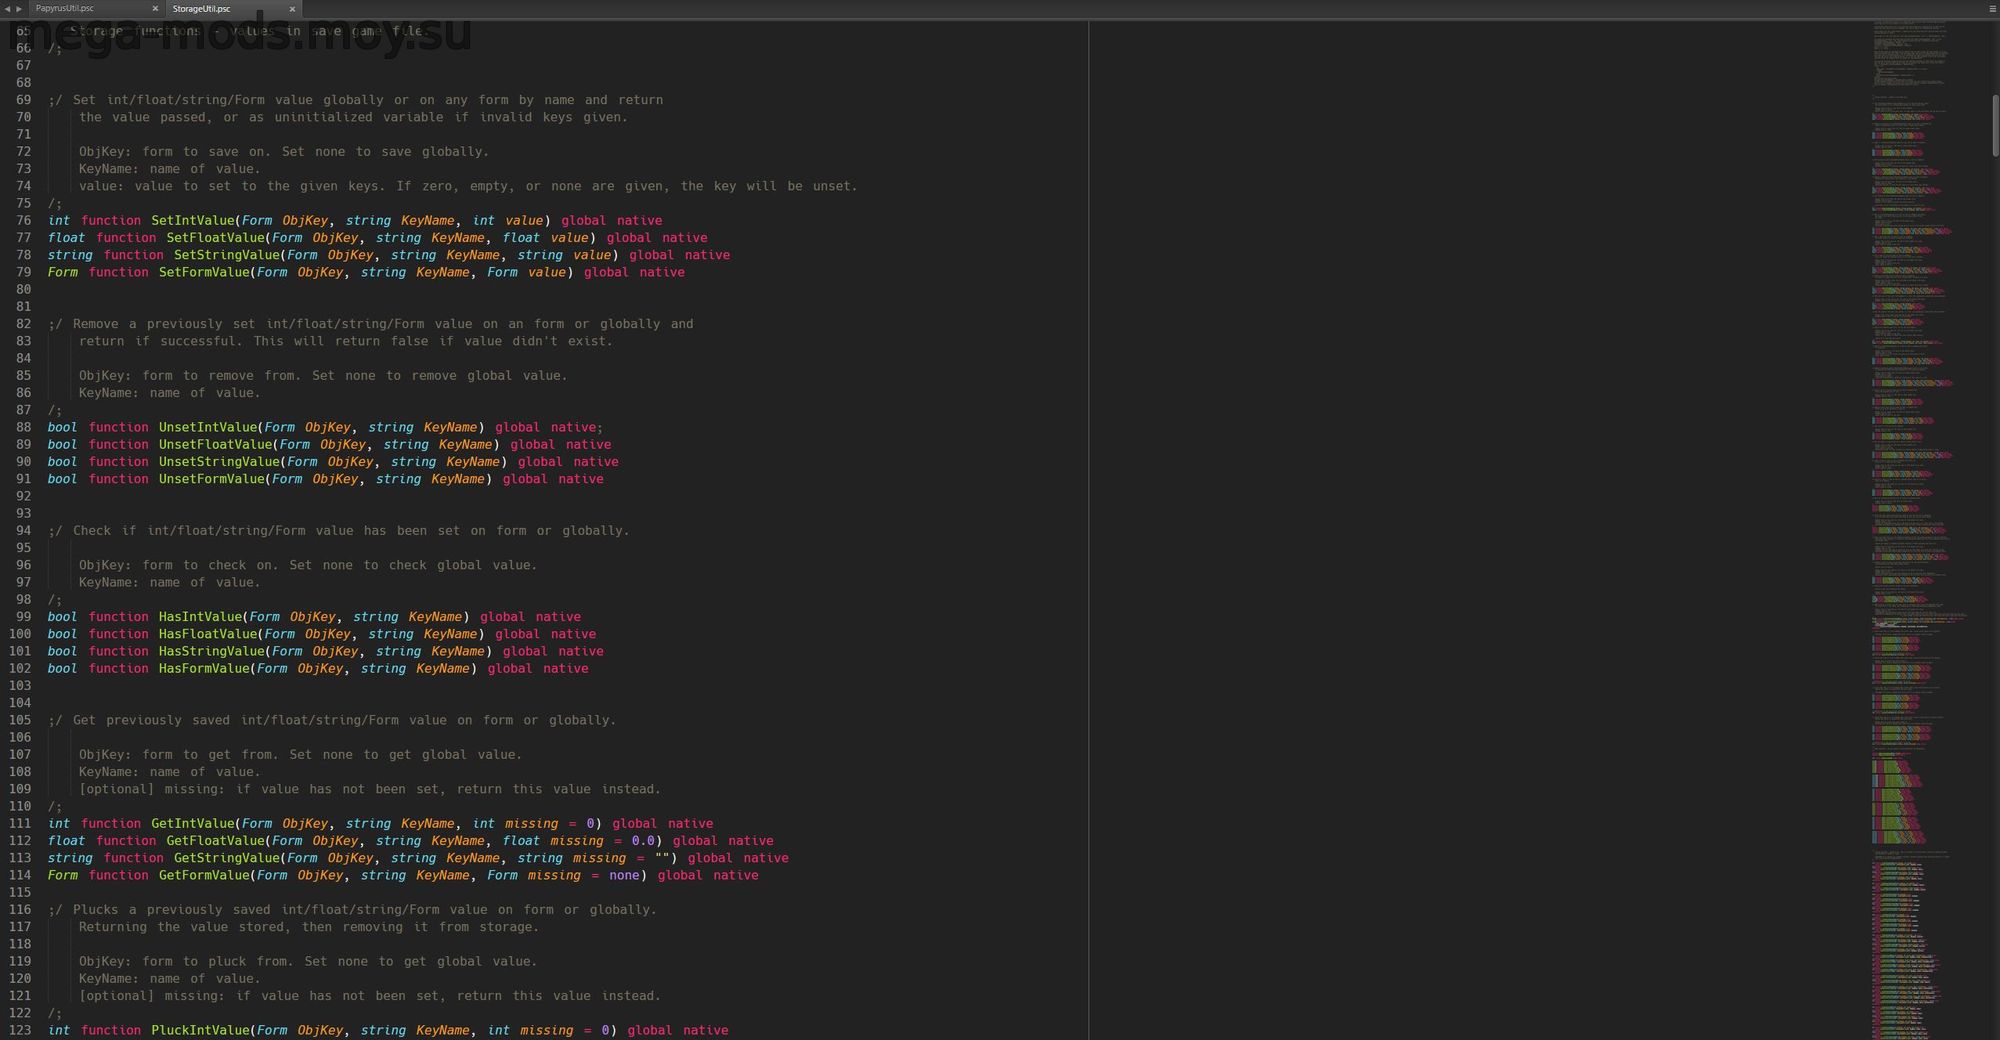
Task: Click the 'none' default value on line 114
Action: tap(624, 876)
